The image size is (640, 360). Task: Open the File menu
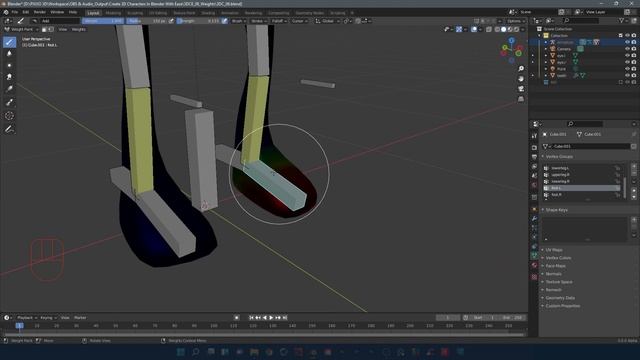[x=15, y=12]
